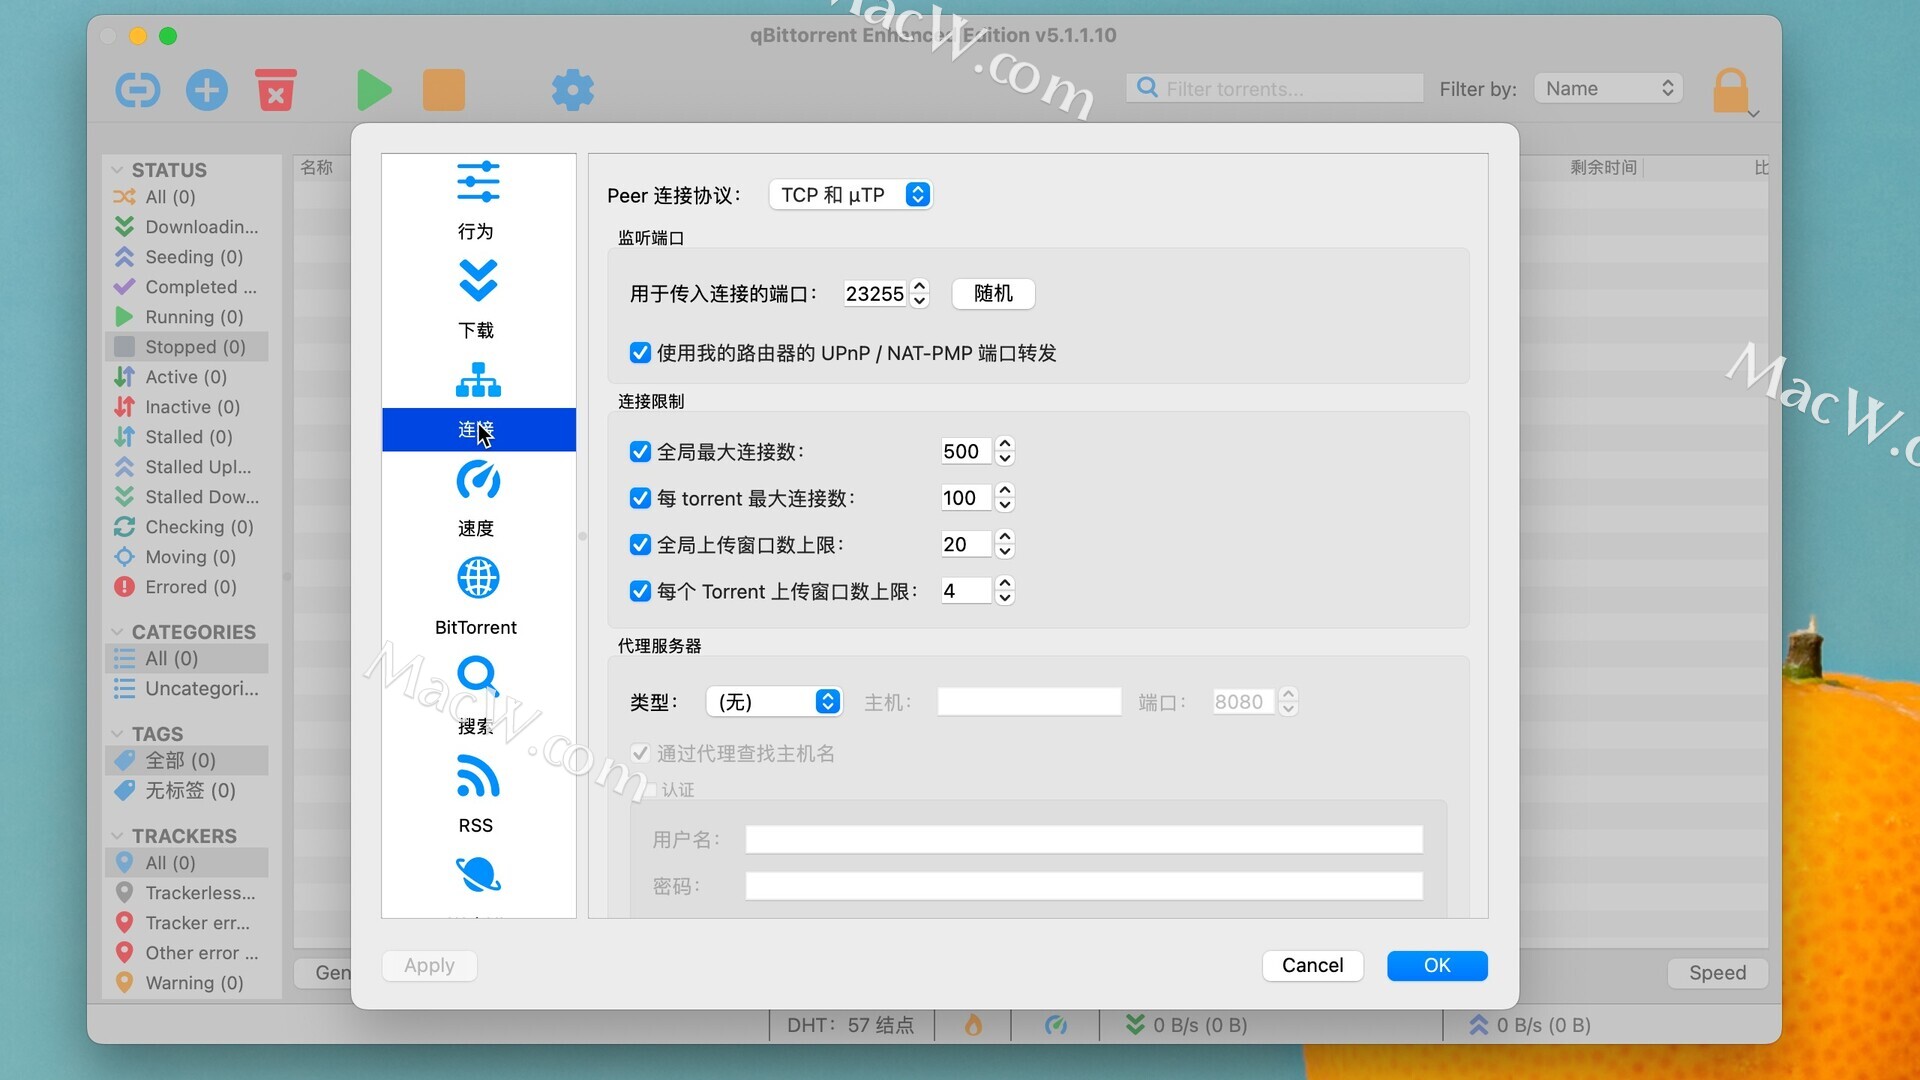Click the Cancel button

coord(1312,965)
